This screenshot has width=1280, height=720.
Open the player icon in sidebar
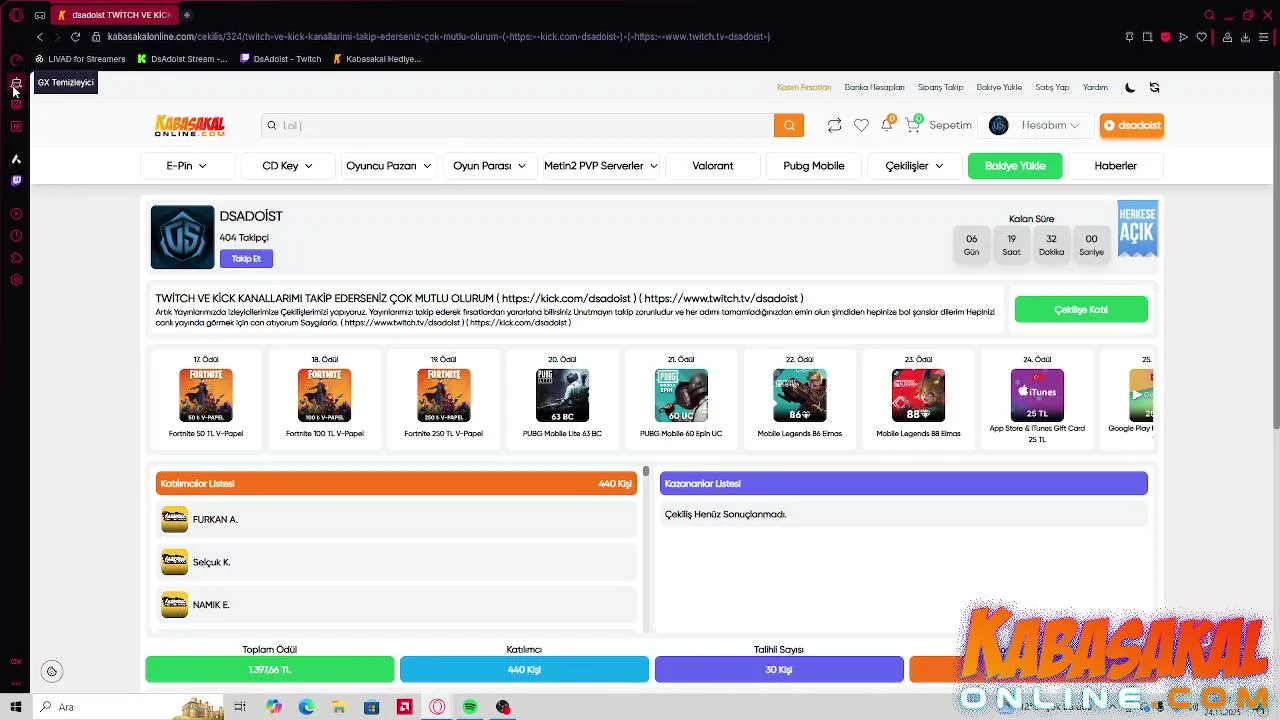(x=16, y=214)
